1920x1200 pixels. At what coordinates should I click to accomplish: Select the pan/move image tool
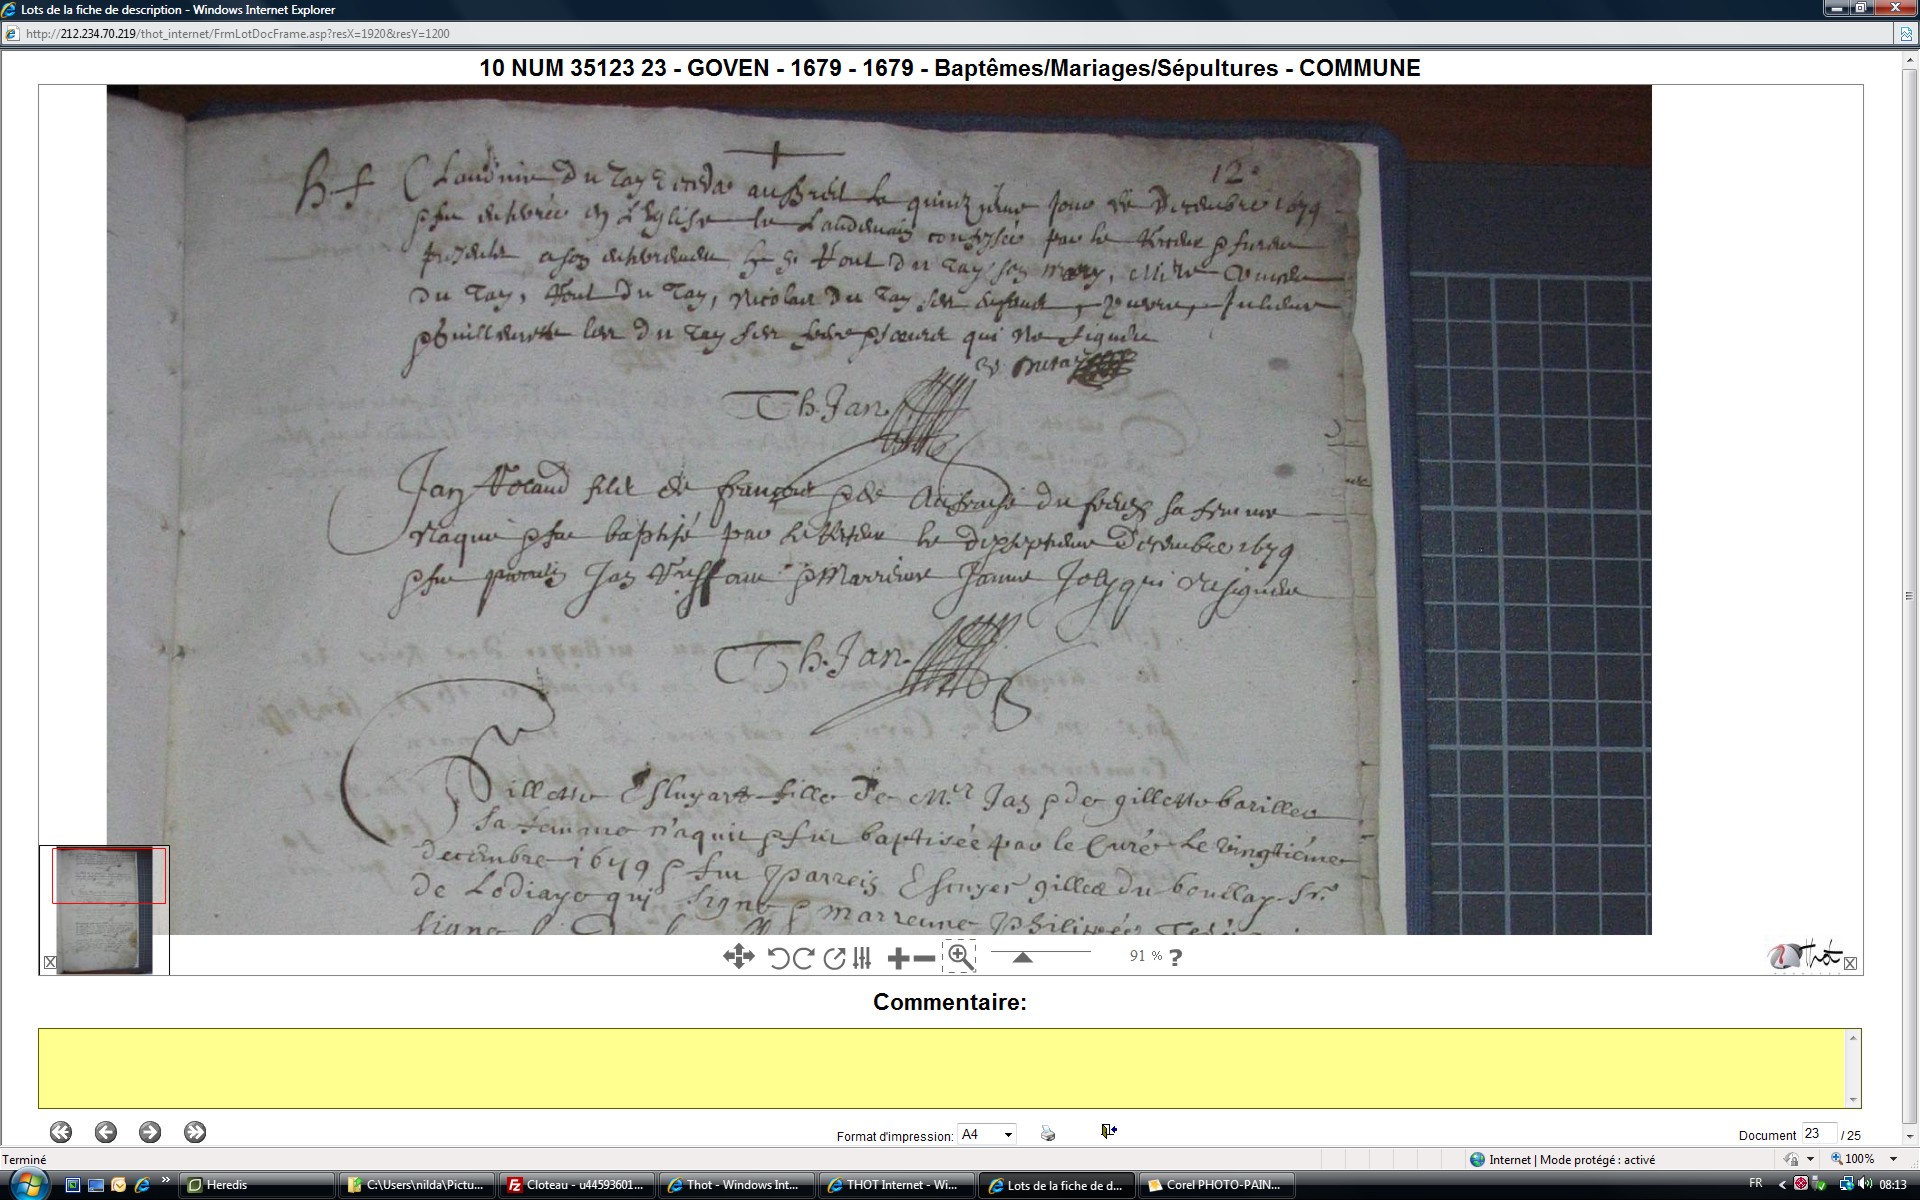click(x=738, y=957)
